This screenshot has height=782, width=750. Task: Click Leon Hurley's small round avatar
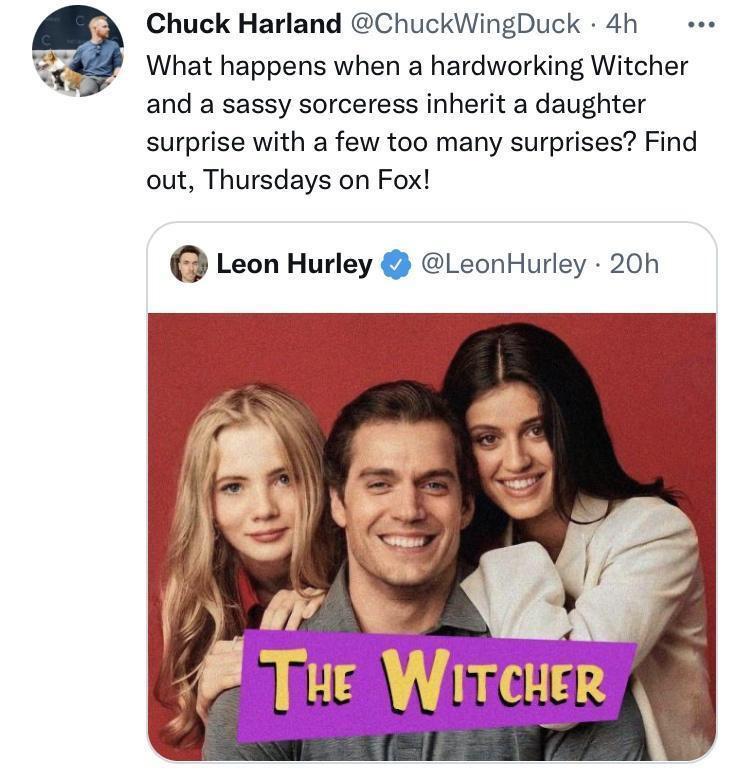[x=188, y=264]
